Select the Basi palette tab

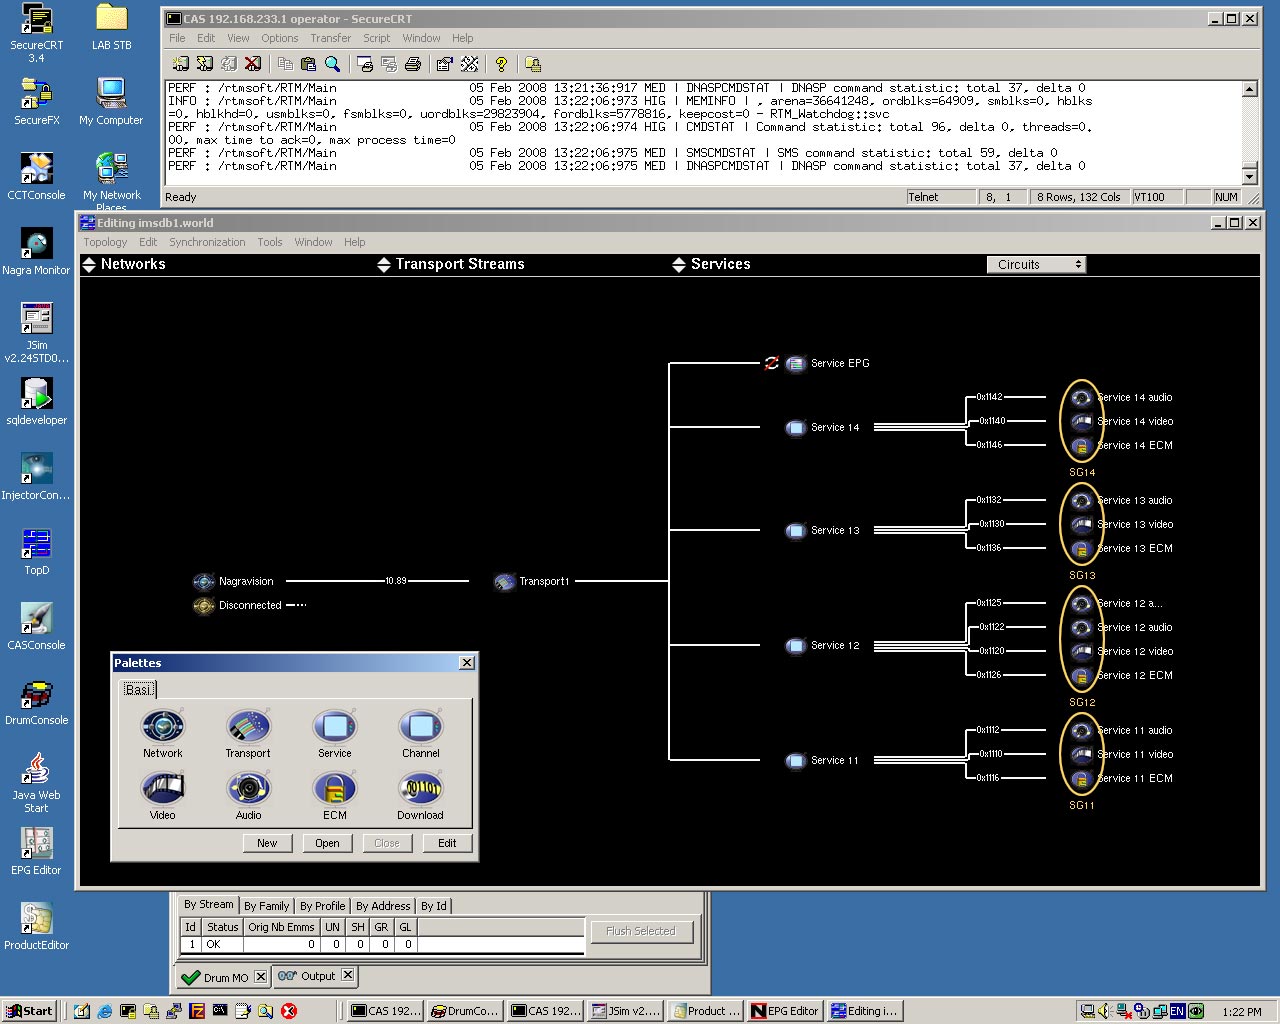coord(138,689)
